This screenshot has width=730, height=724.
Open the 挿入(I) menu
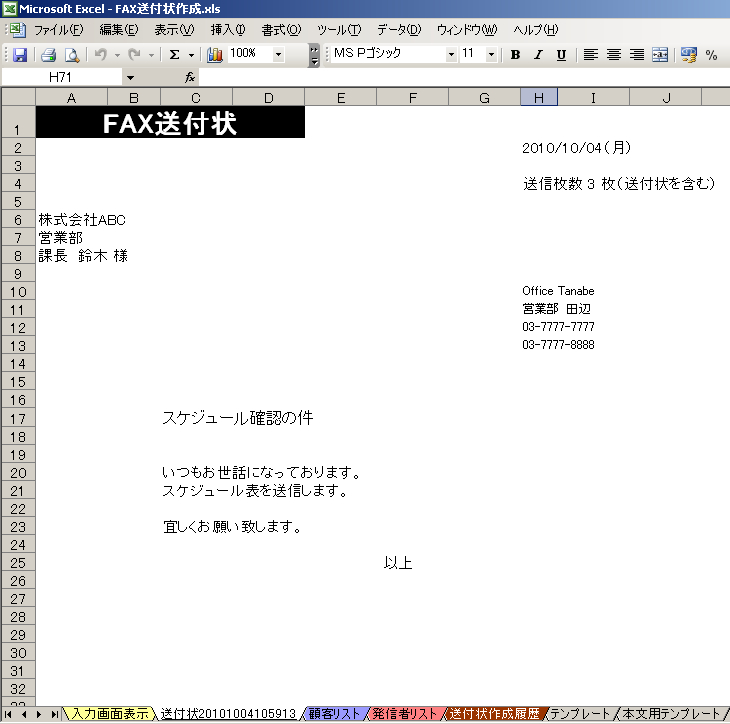click(228, 30)
